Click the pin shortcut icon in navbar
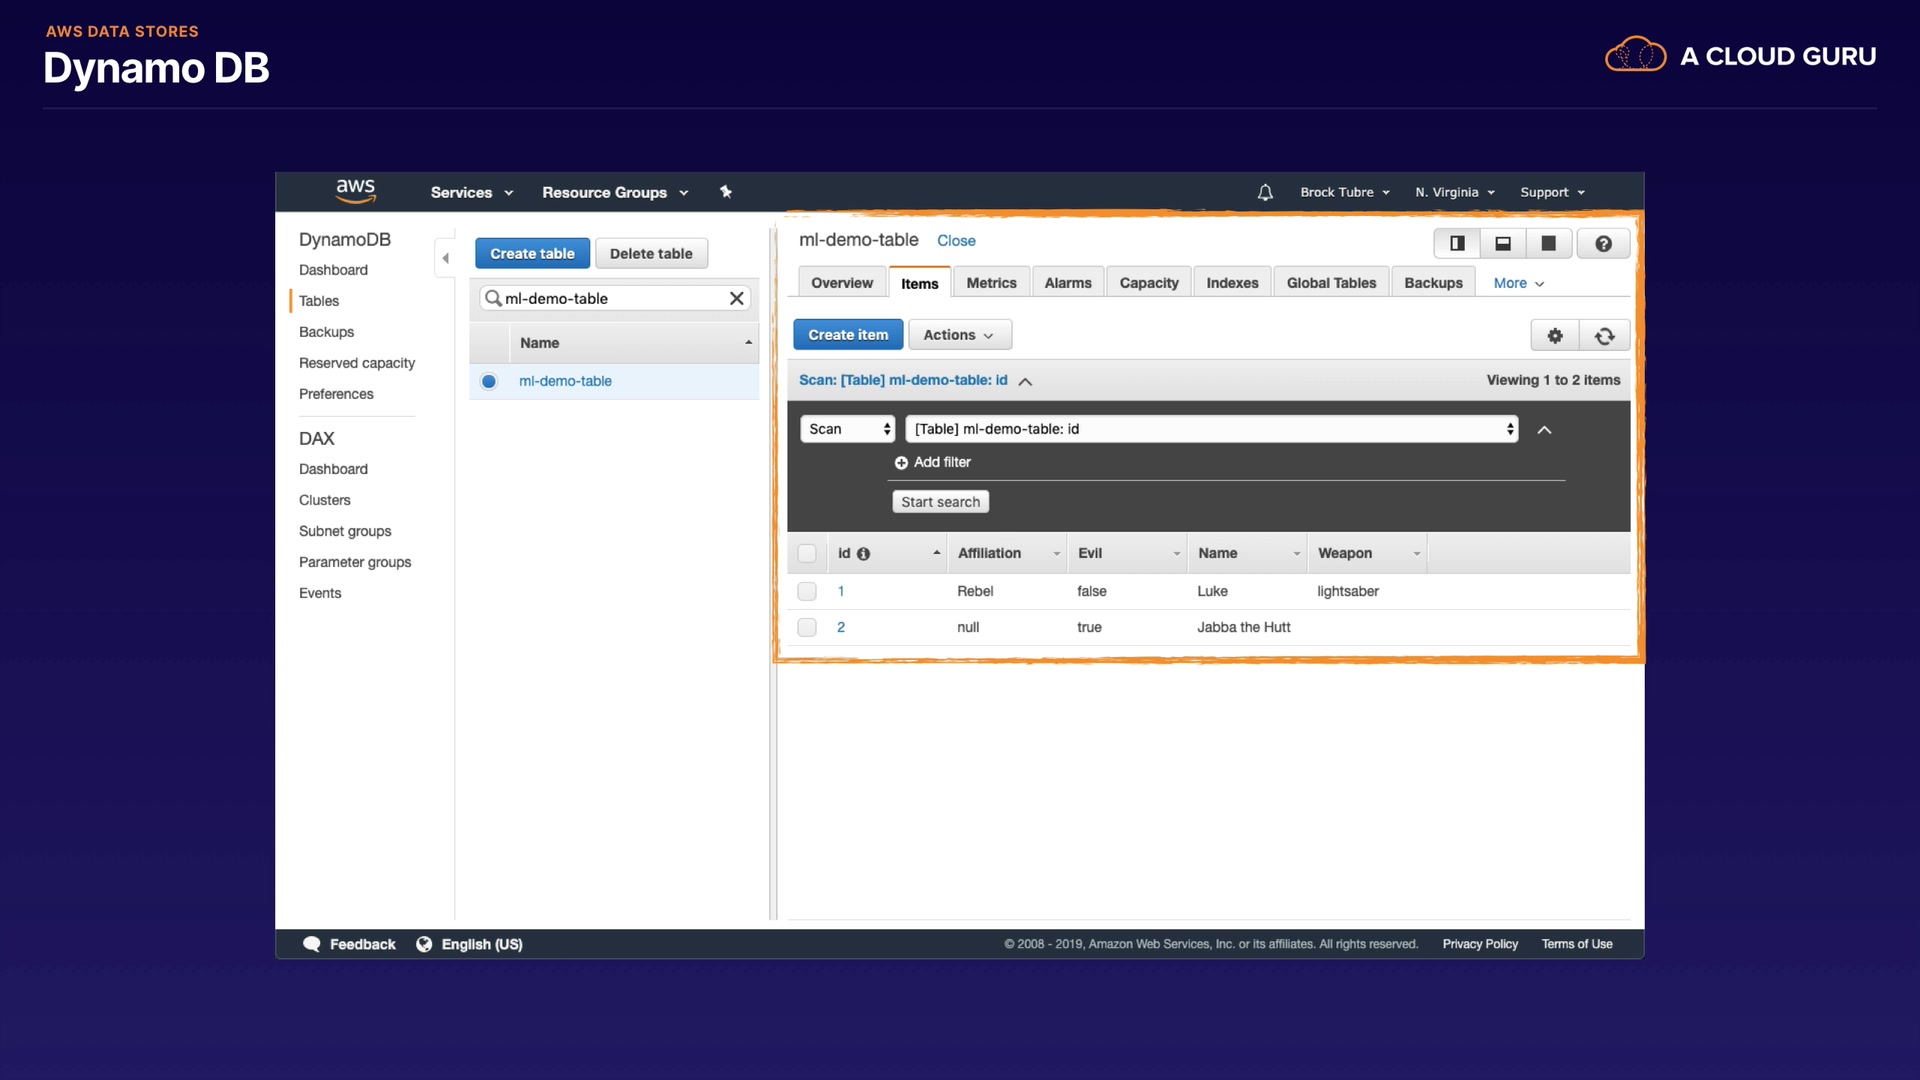Viewport: 1920px width, 1080px height. point(726,192)
